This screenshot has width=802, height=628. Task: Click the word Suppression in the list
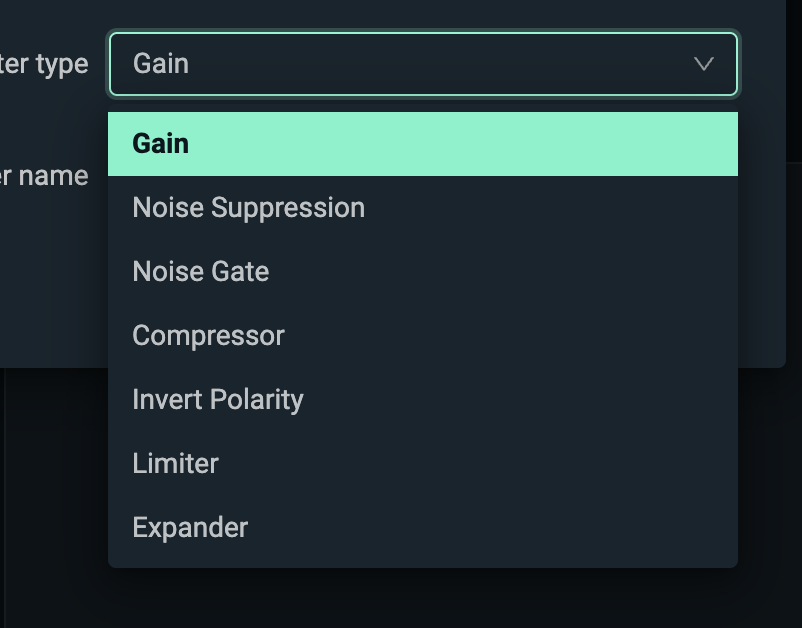pos(301,208)
